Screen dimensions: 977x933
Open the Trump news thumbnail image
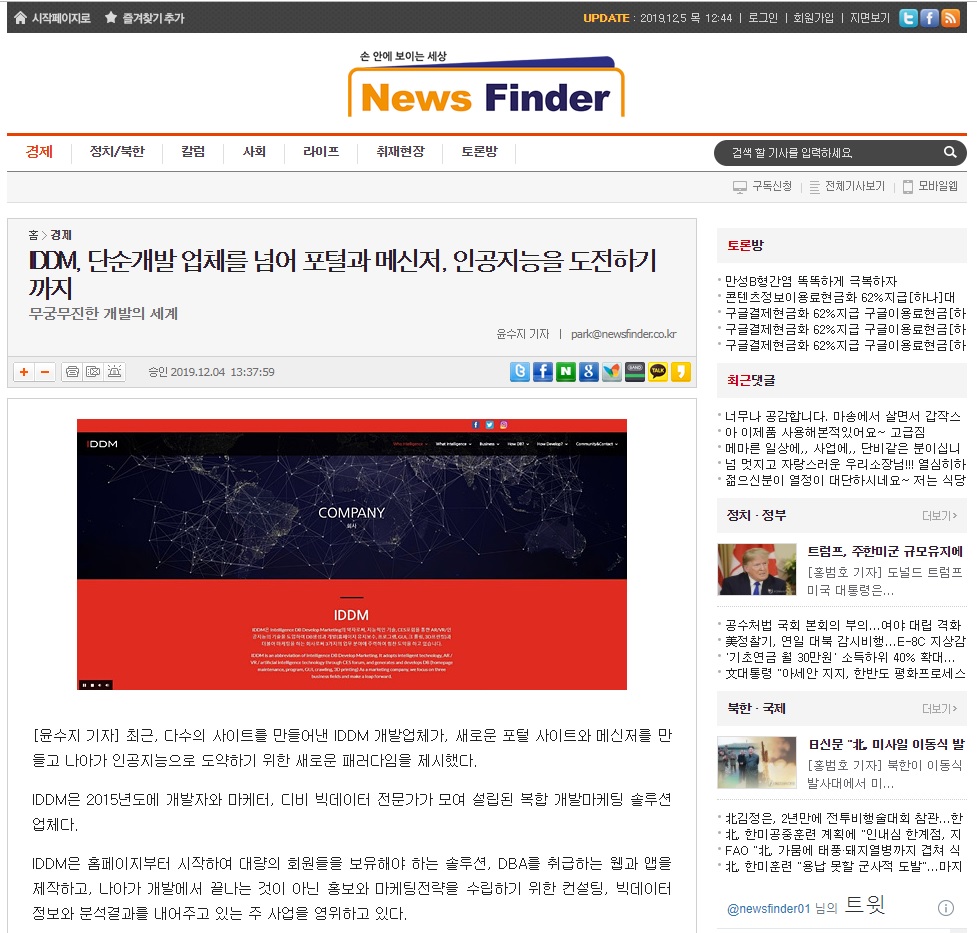757,570
